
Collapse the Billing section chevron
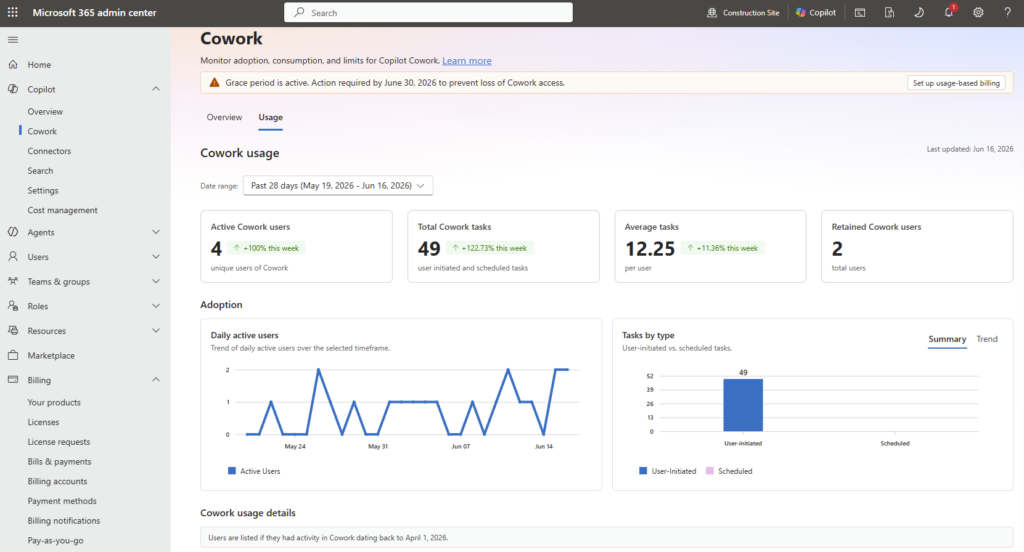155,380
